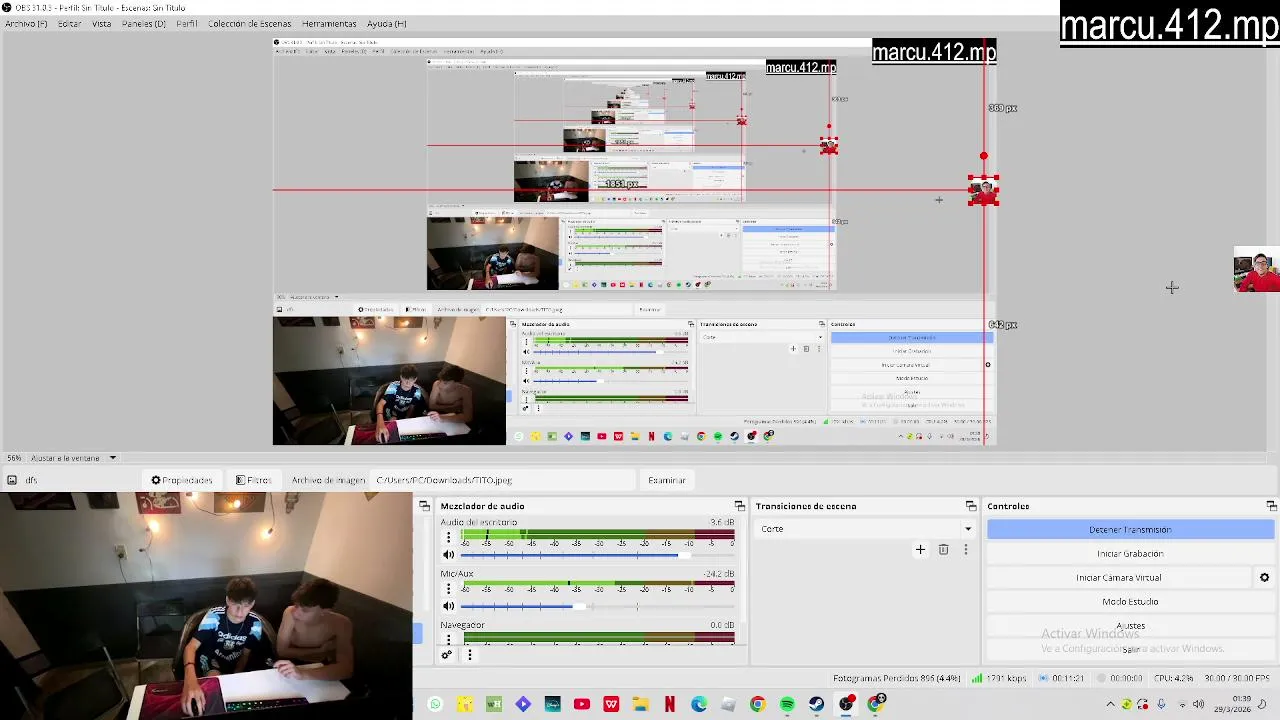Click the CPU usage status text
1280x720 pixels.
[x=1173, y=679]
